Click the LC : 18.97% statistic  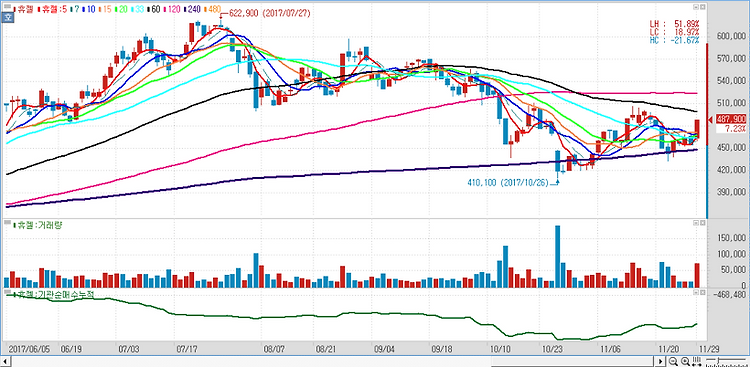click(674, 32)
